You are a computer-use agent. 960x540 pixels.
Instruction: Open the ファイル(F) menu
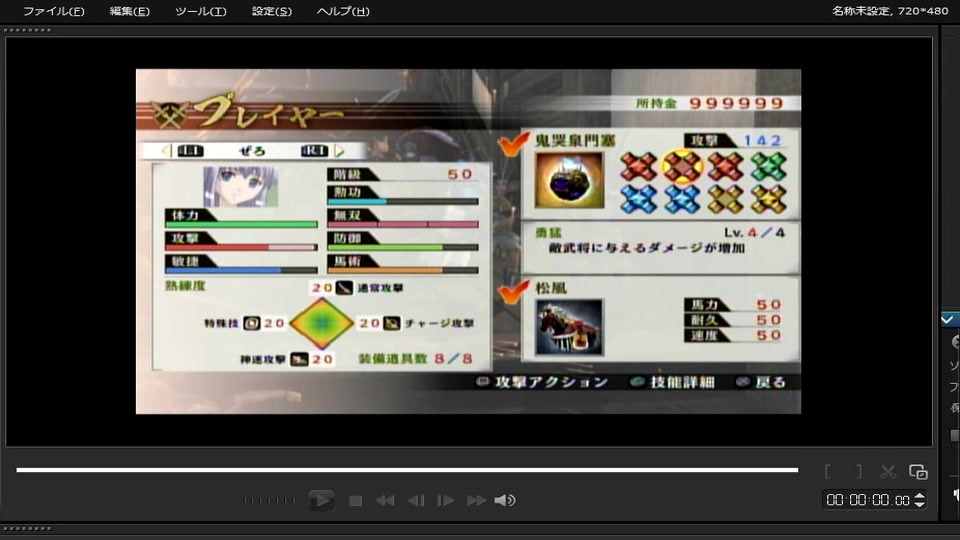[53, 11]
